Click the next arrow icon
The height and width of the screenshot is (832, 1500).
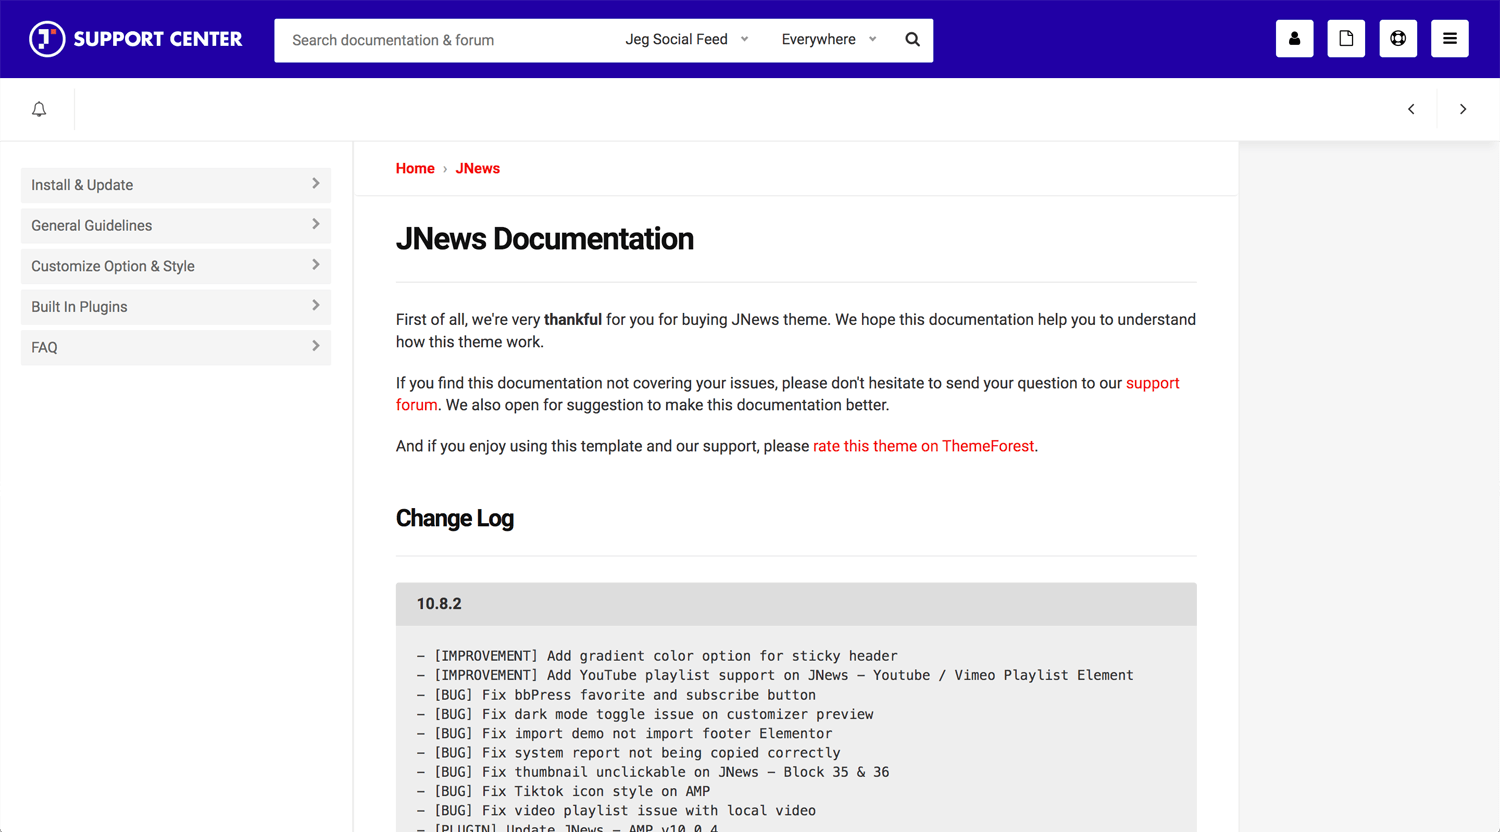click(x=1462, y=109)
